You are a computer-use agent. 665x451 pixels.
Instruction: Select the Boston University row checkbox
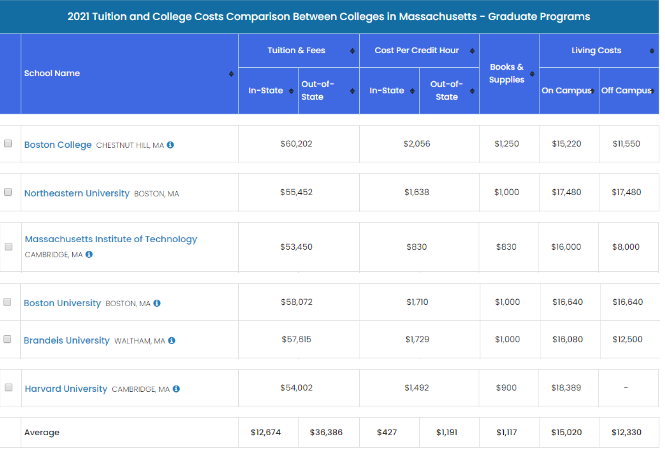7,302
